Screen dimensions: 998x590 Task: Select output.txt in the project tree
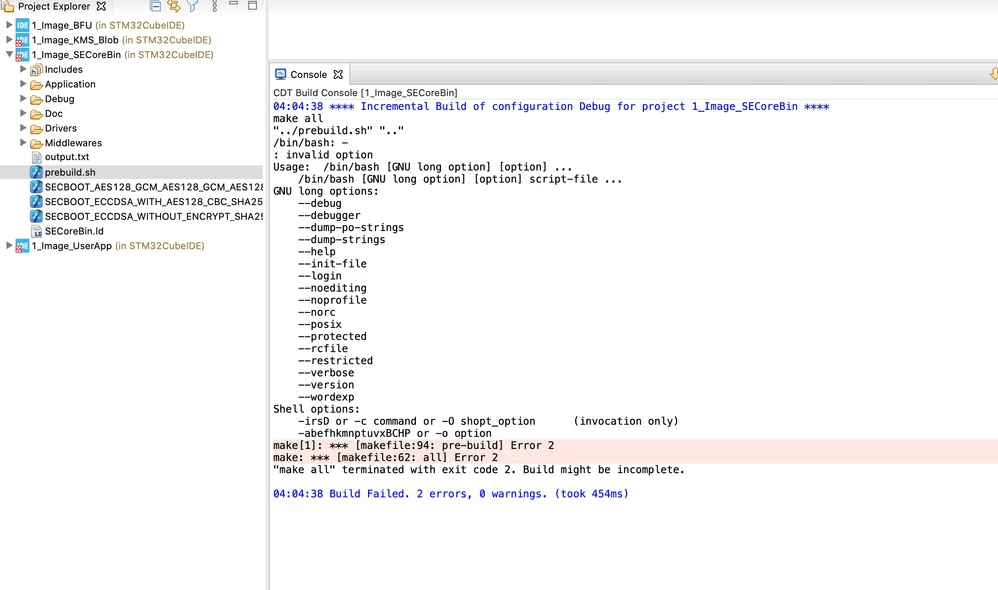coord(66,157)
